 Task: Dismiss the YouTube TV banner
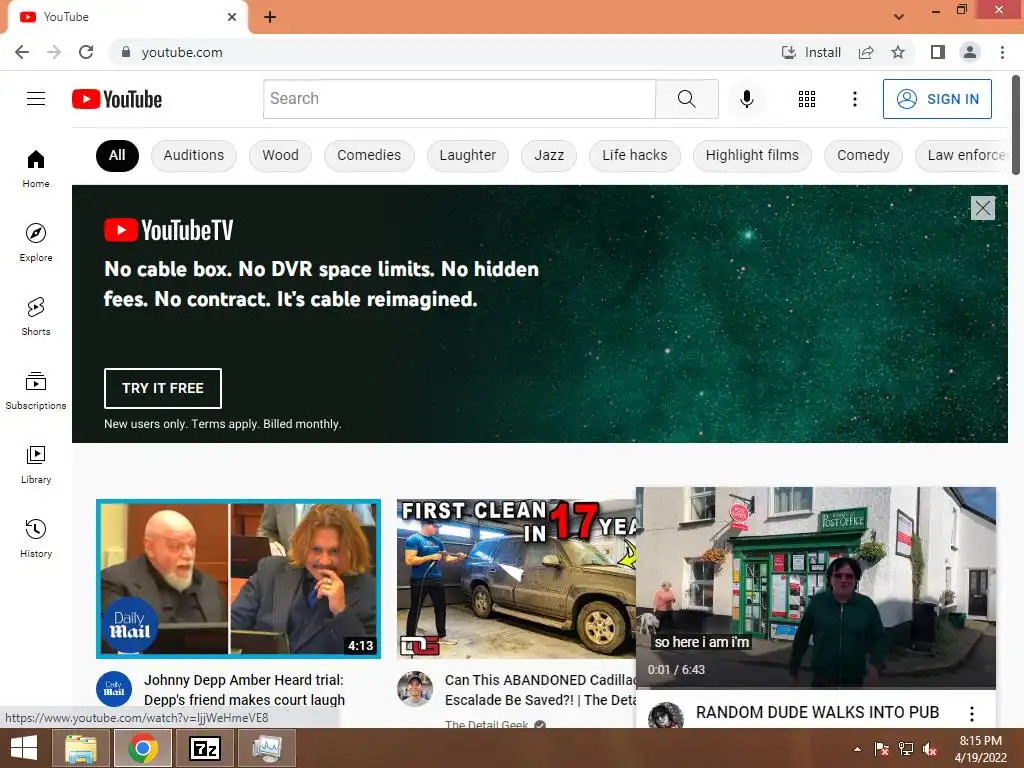pos(983,208)
